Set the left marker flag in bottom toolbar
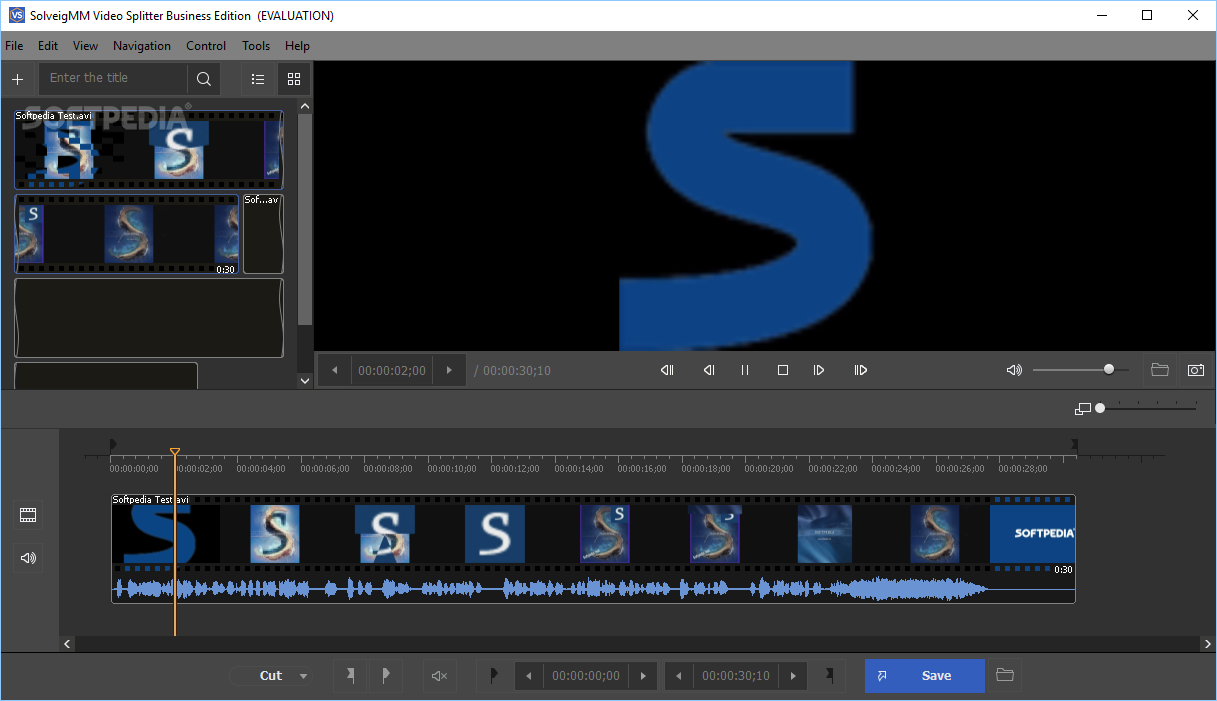This screenshot has width=1217, height=701. tap(350, 676)
